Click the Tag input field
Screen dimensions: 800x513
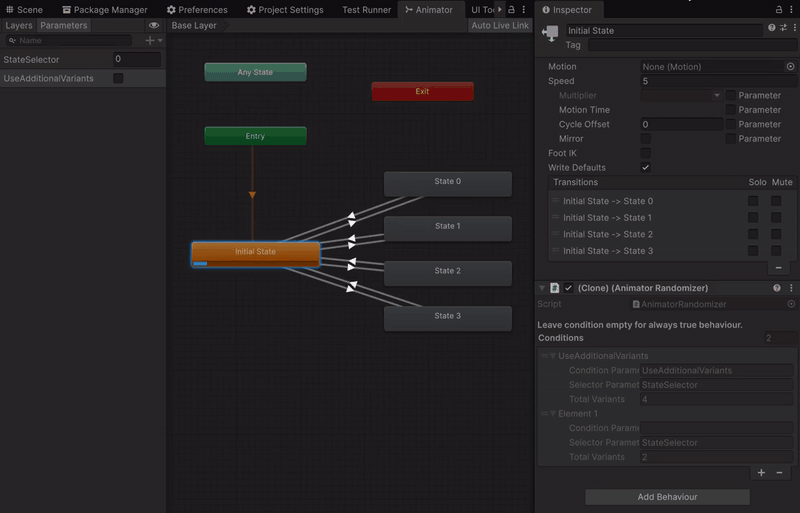[x=692, y=45]
